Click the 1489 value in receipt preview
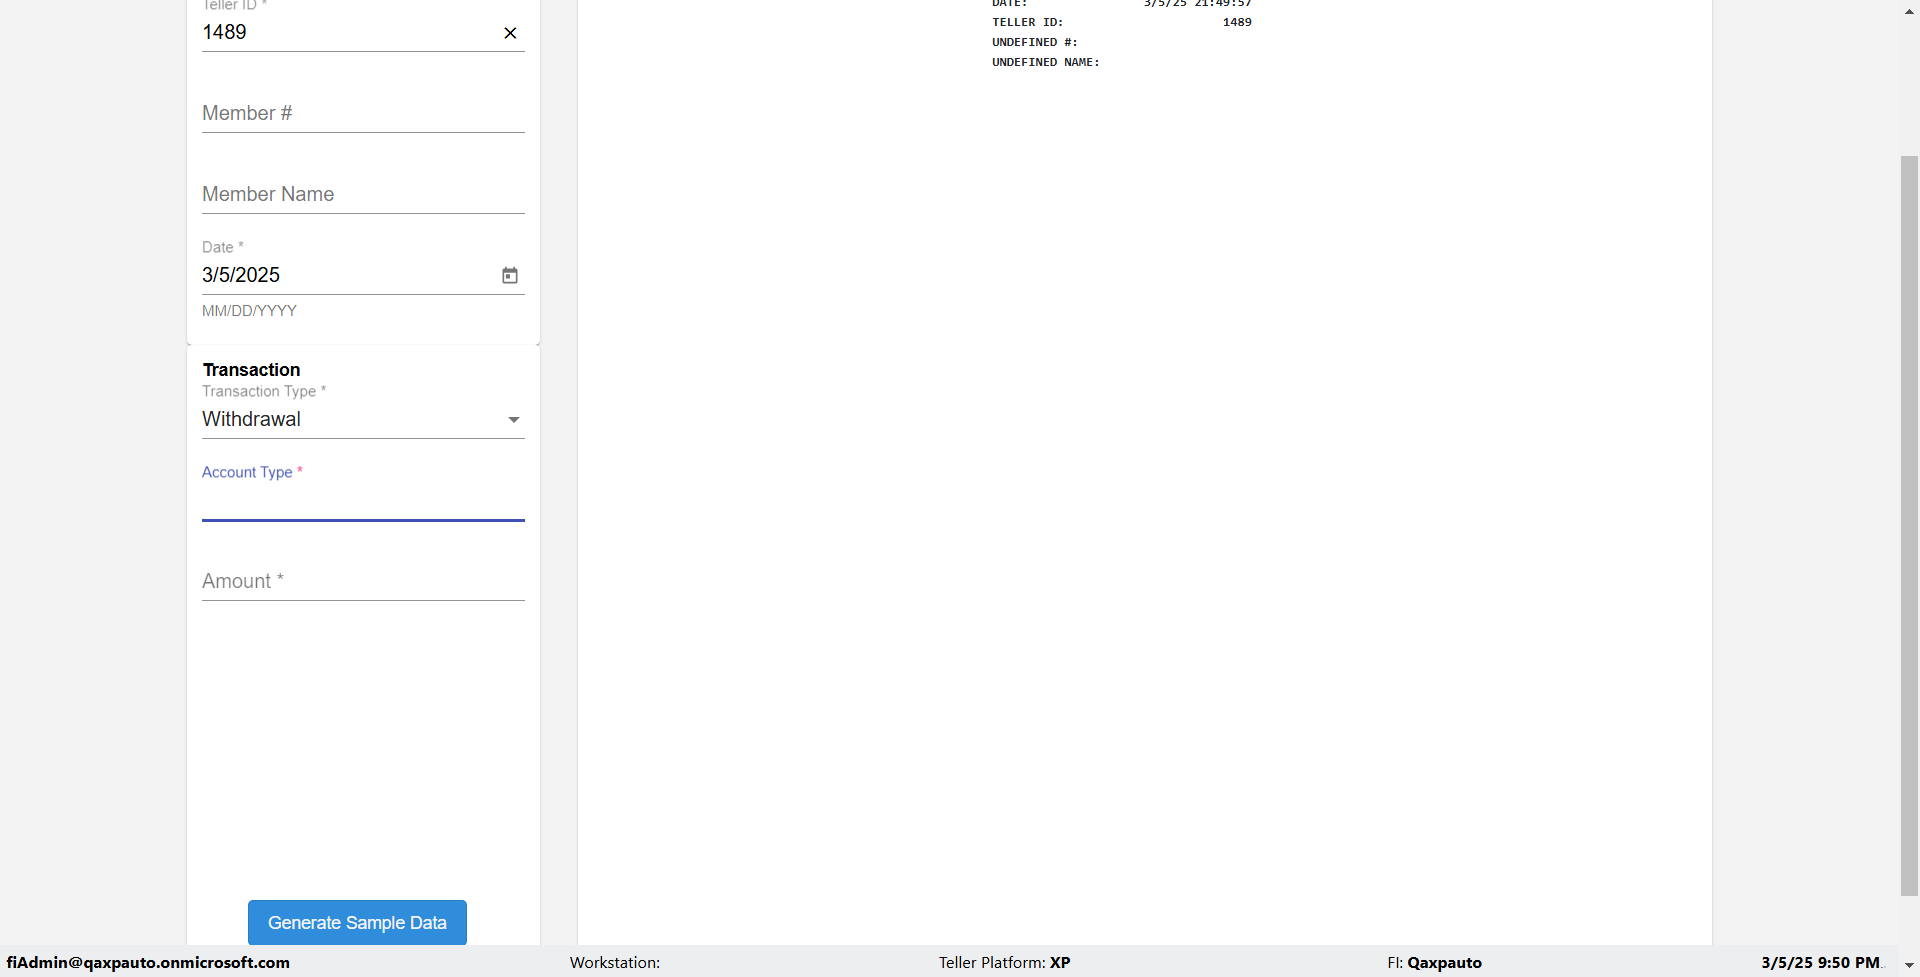Viewport: 1920px width, 977px height. click(x=1237, y=22)
